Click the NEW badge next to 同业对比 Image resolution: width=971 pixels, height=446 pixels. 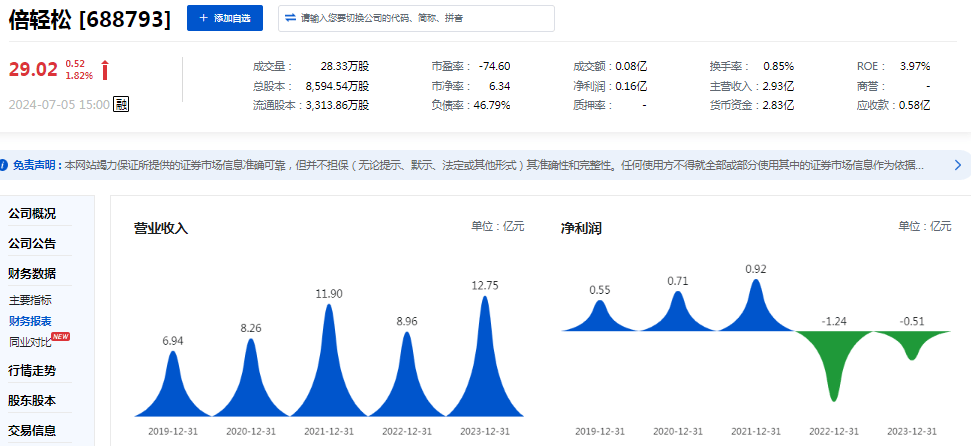(x=61, y=336)
